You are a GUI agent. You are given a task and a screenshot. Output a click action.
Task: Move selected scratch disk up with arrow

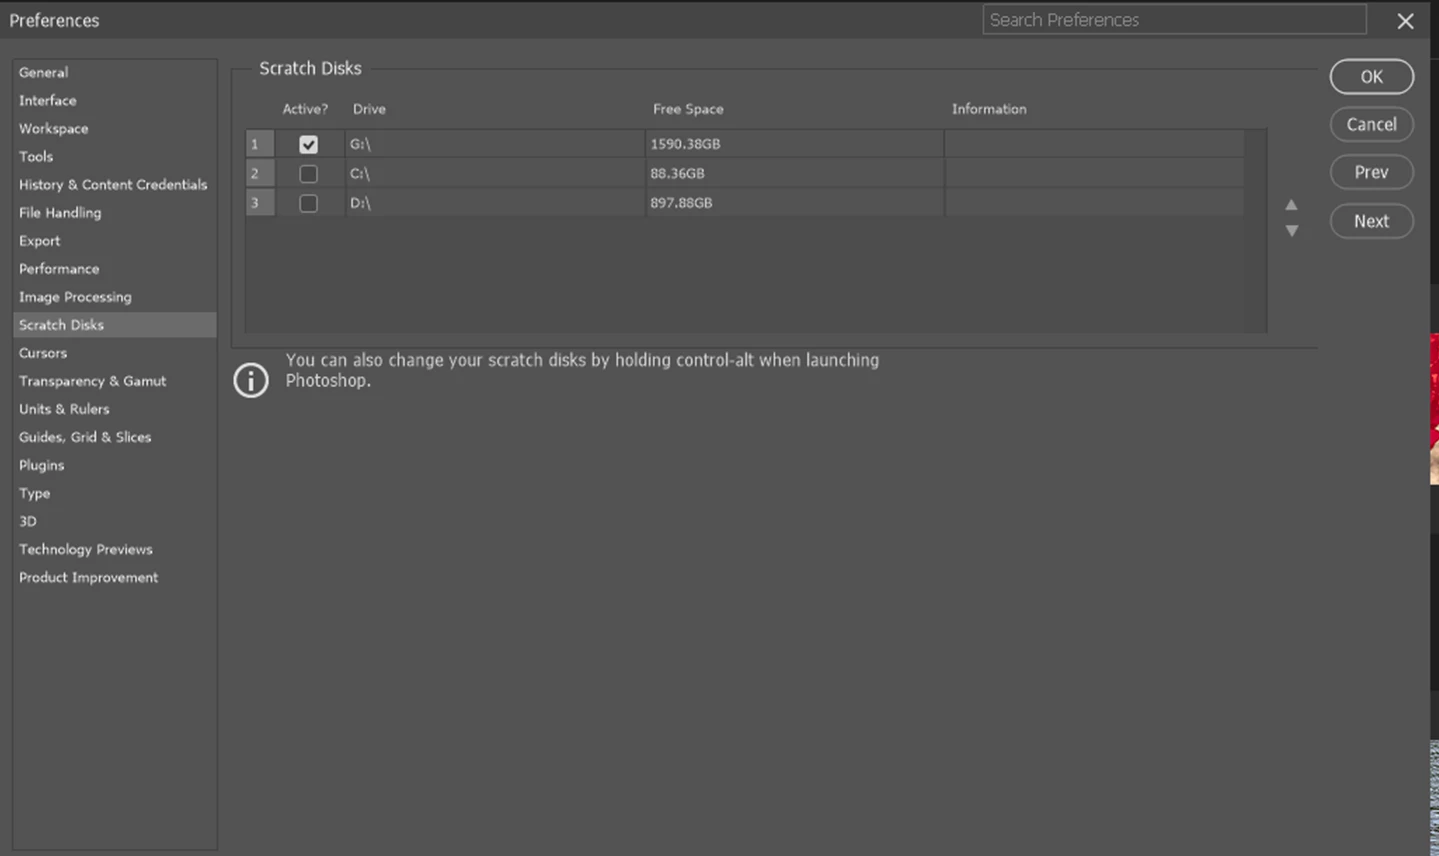tap(1291, 205)
